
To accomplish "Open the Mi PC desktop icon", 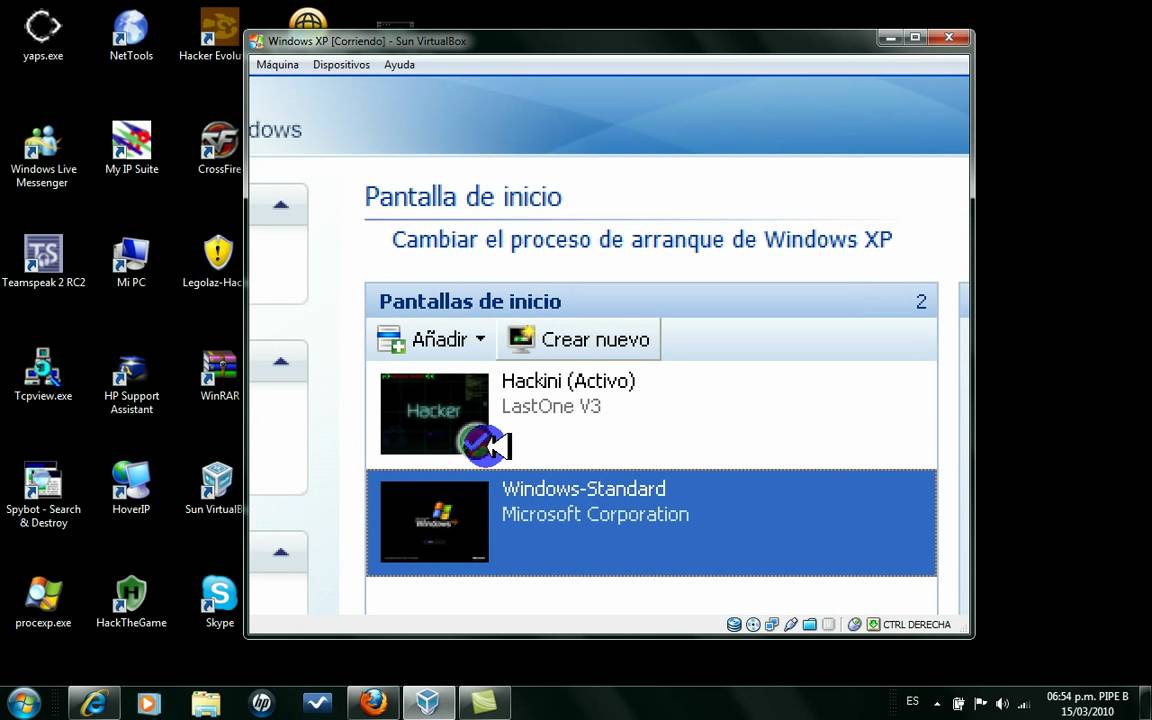I will (132, 262).
